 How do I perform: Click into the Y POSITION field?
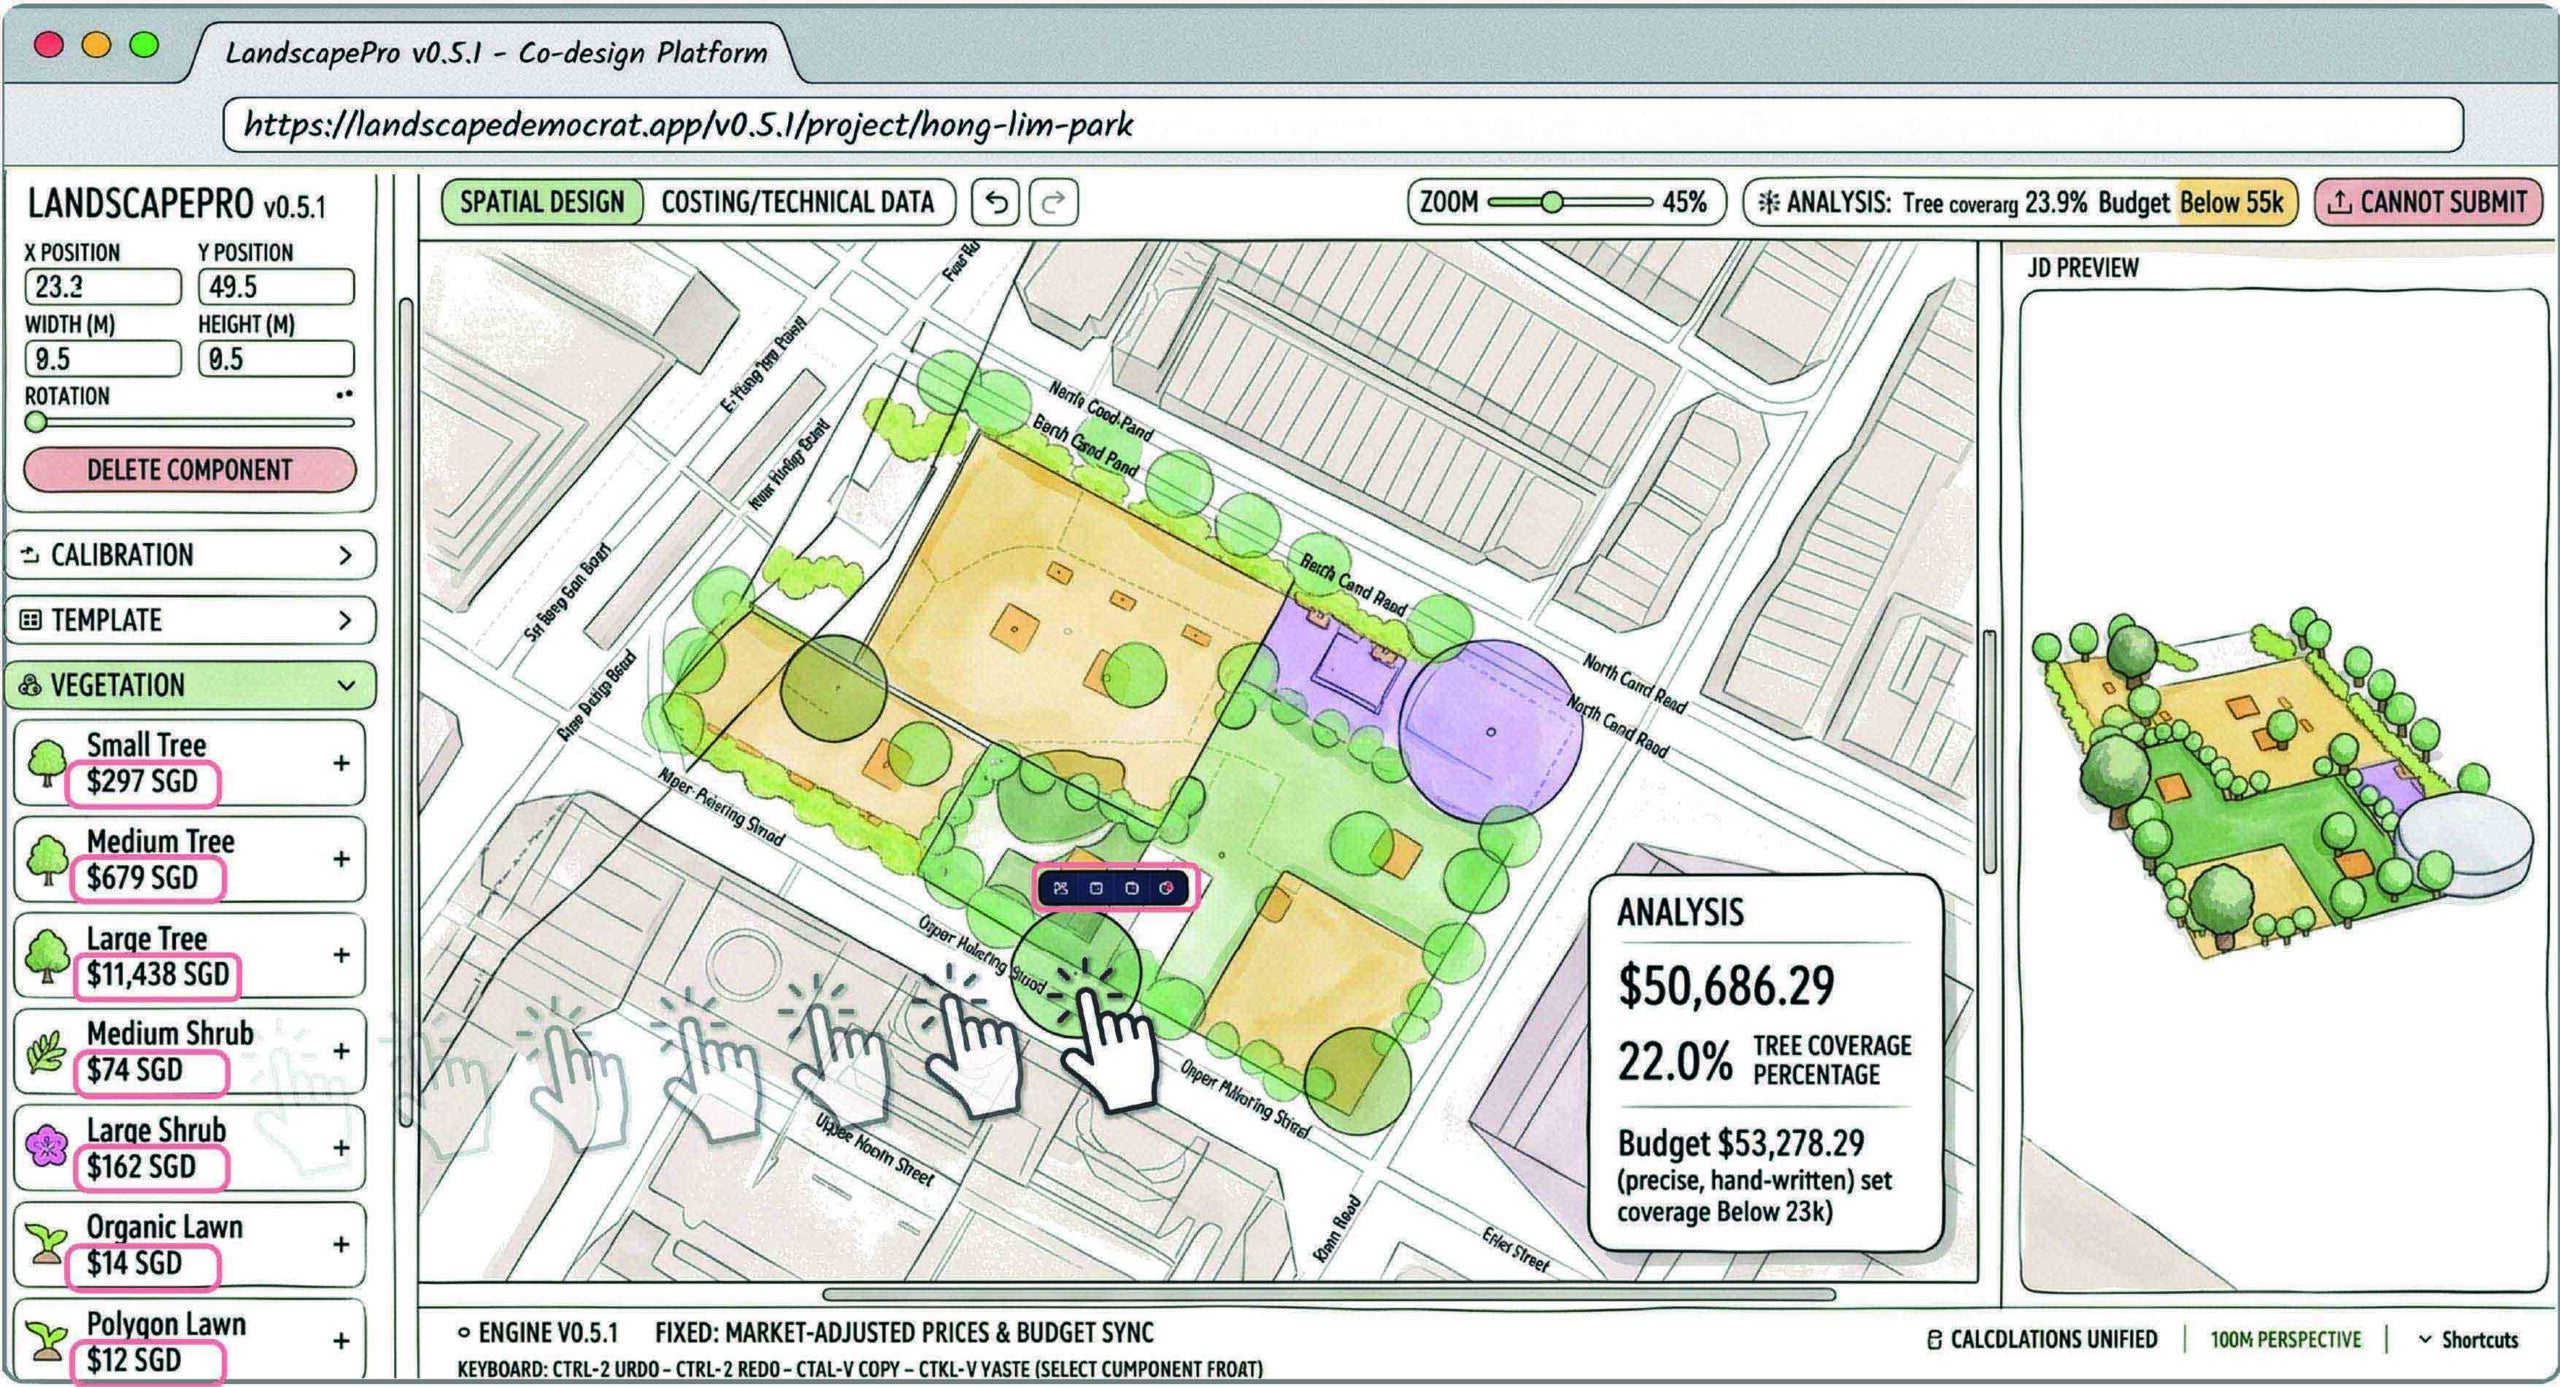point(276,287)
